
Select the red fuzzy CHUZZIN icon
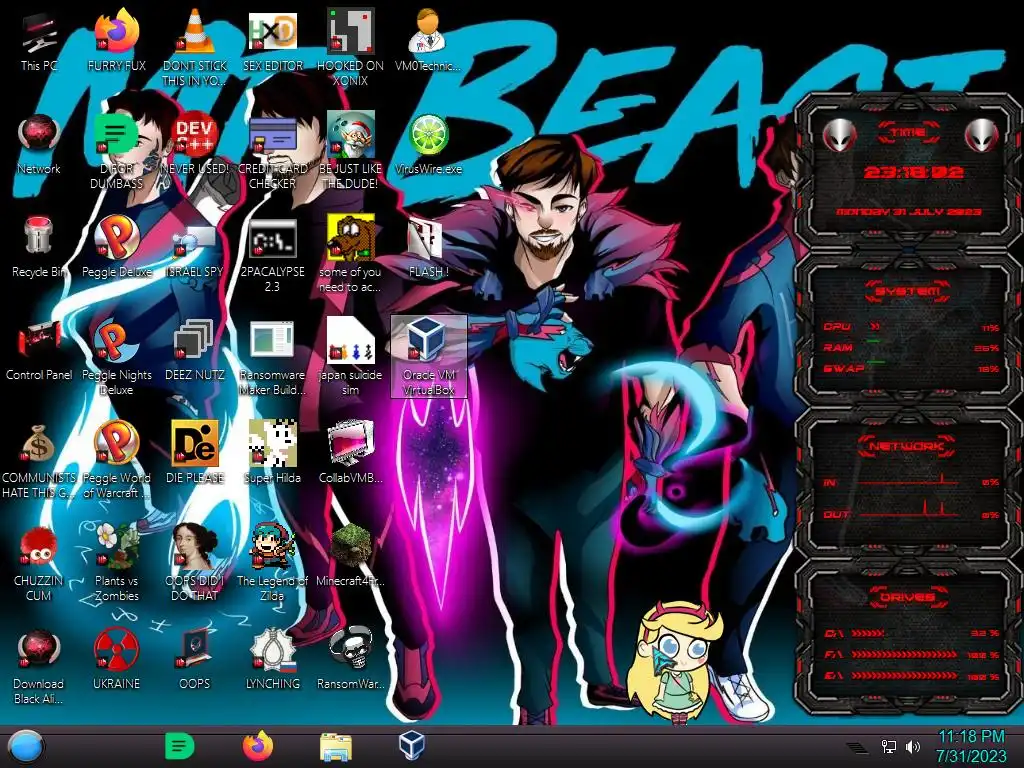click(x=39, y=564)
